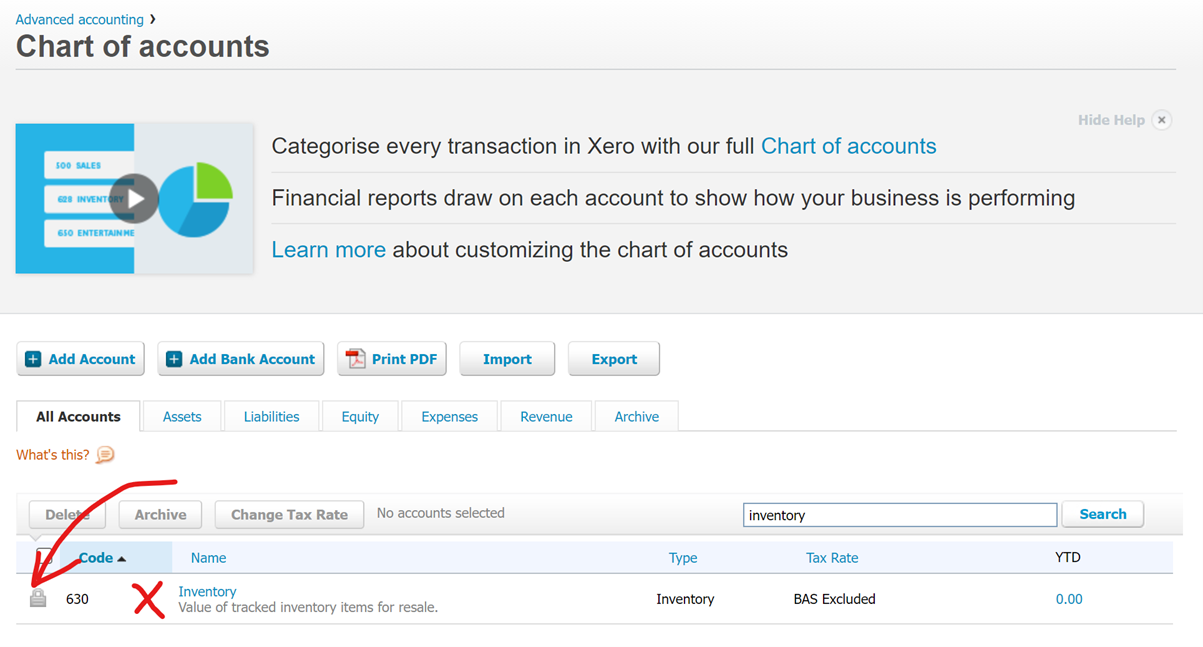Image resolution: width=1203 pixels, height=647 pixels.
Task: Click the plus icon on Add Account
Action: 33,359
